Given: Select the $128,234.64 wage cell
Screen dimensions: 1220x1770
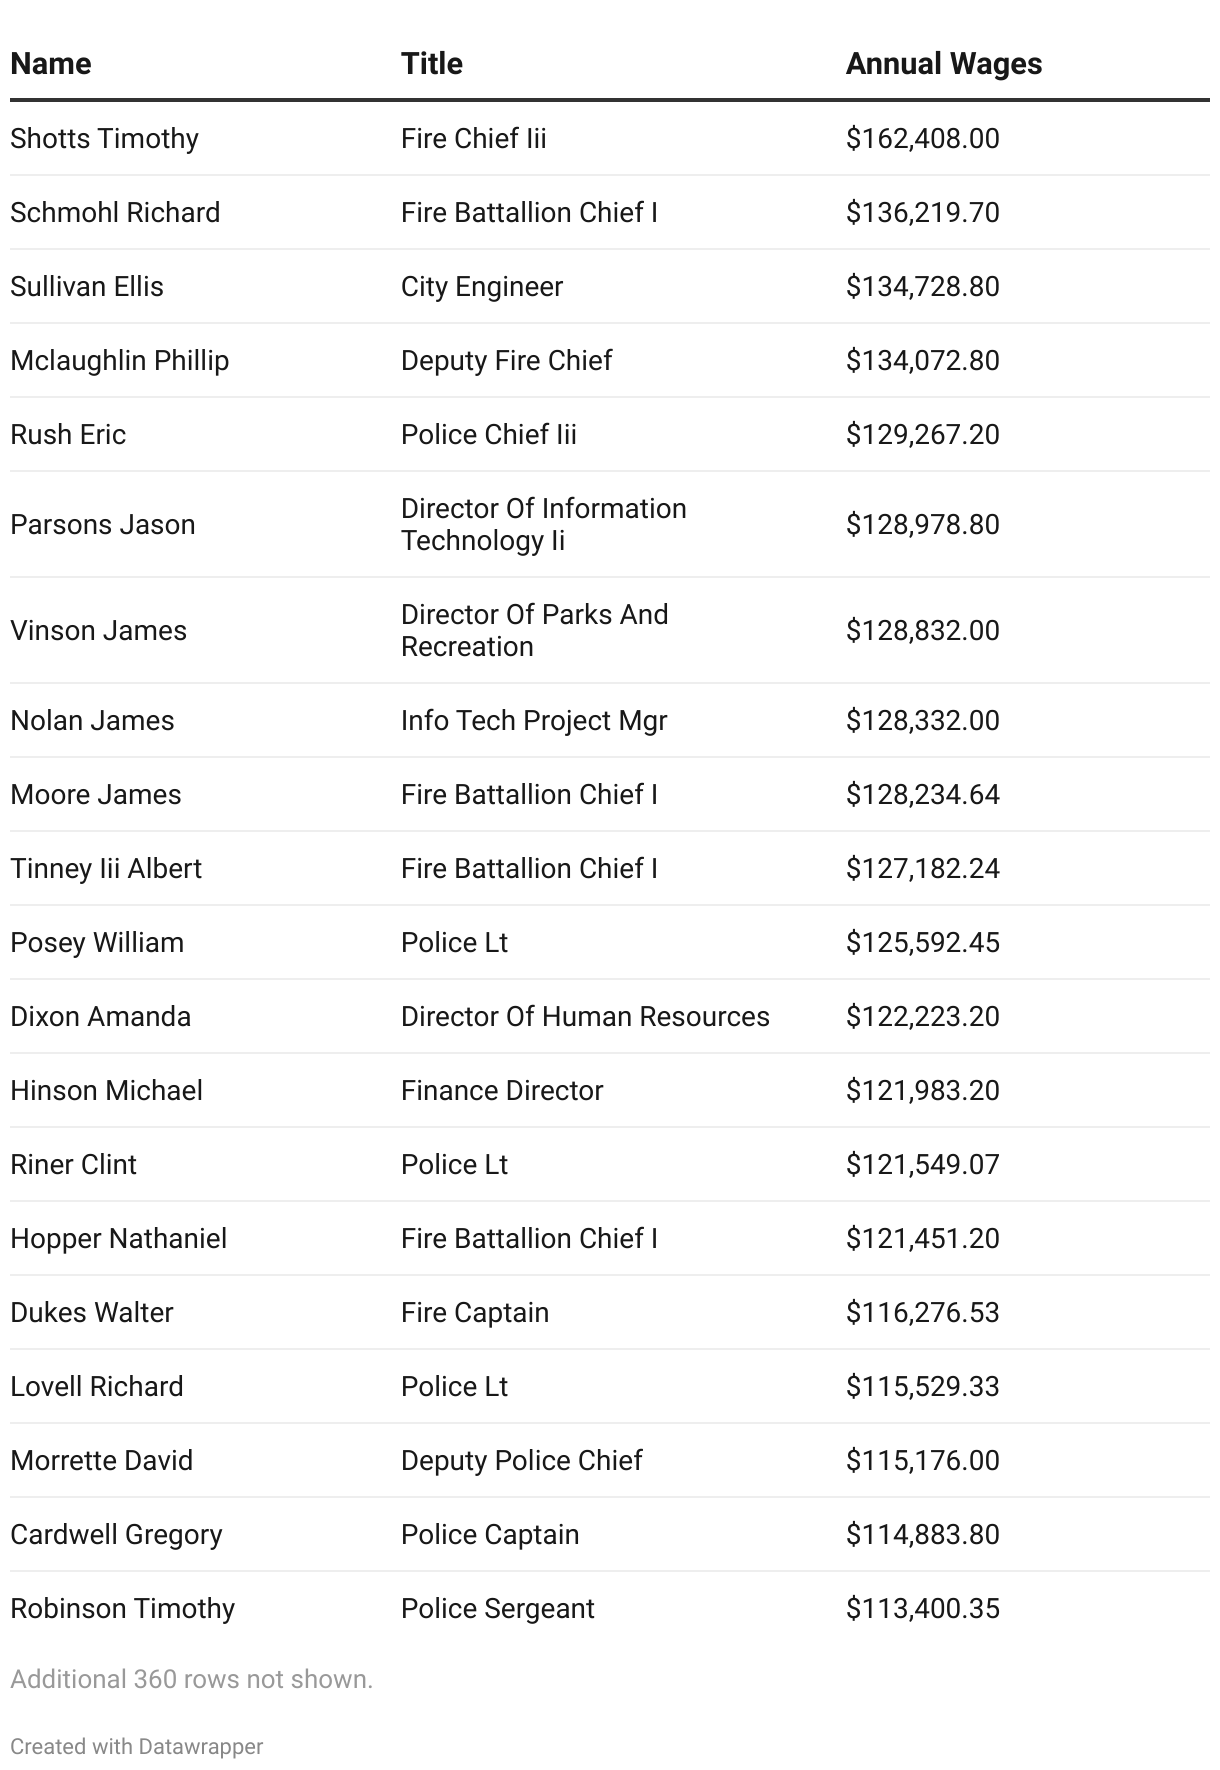Looking at the screenshot, I should point(922,794).
